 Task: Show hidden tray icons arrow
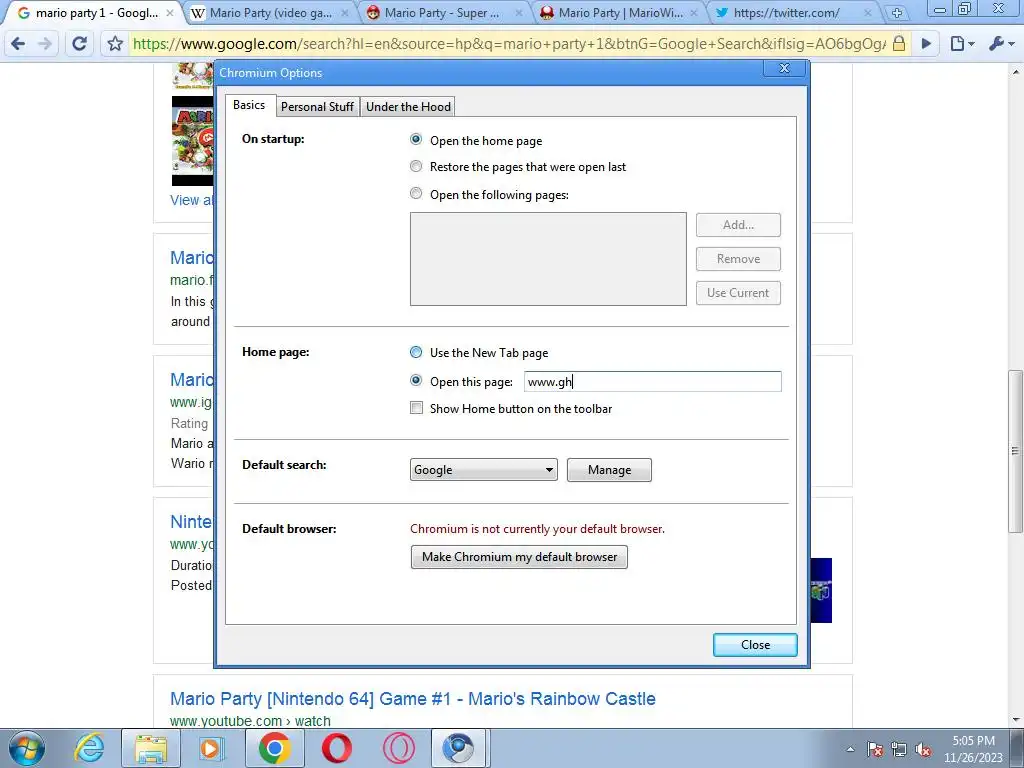pos(850,749)
